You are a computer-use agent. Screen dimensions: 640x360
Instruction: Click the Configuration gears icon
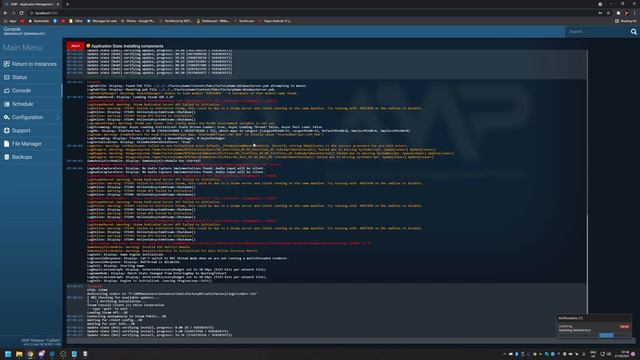point(7,117)
